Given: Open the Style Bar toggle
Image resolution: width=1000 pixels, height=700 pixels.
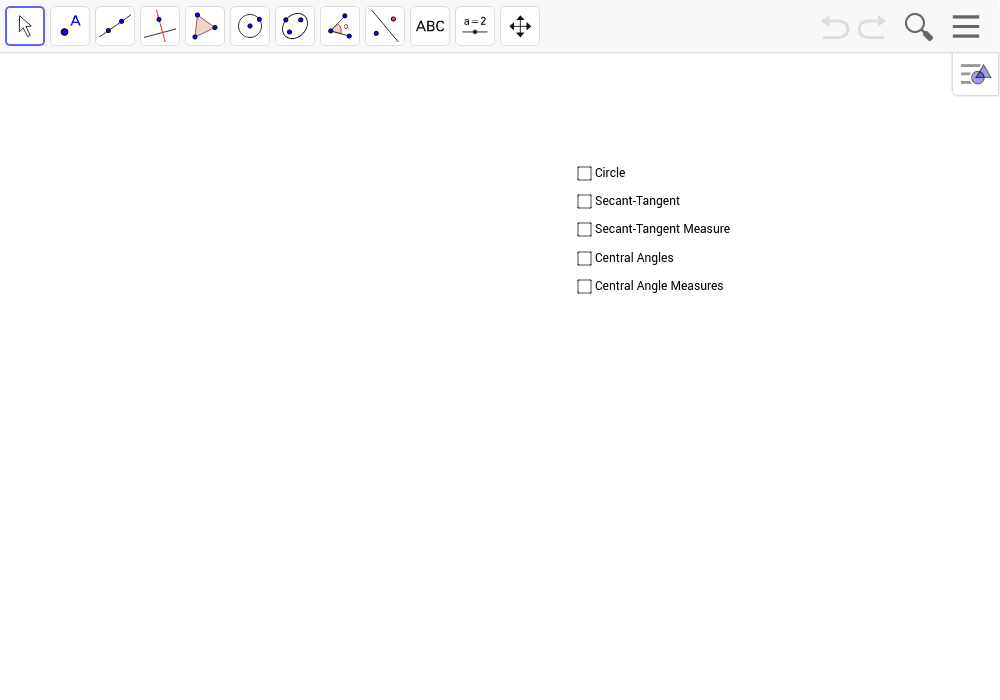Looking at the screenshot, I should coord(976,74).
